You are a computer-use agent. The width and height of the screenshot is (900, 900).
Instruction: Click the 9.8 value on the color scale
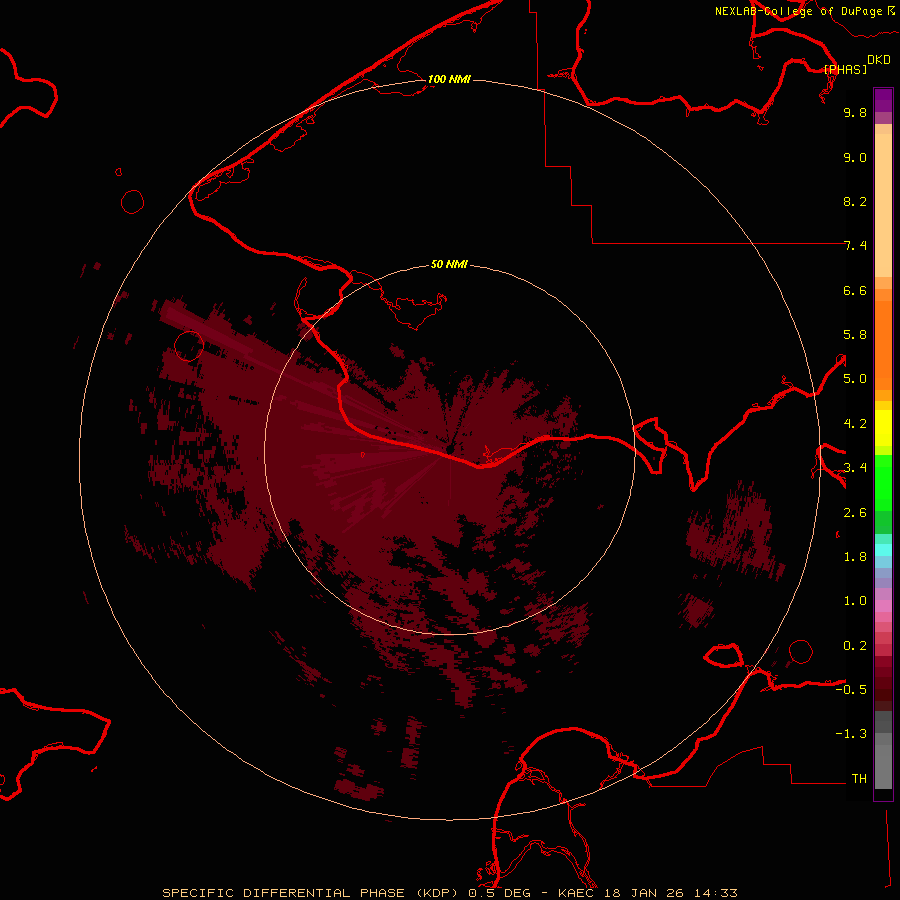click(855, 112)
